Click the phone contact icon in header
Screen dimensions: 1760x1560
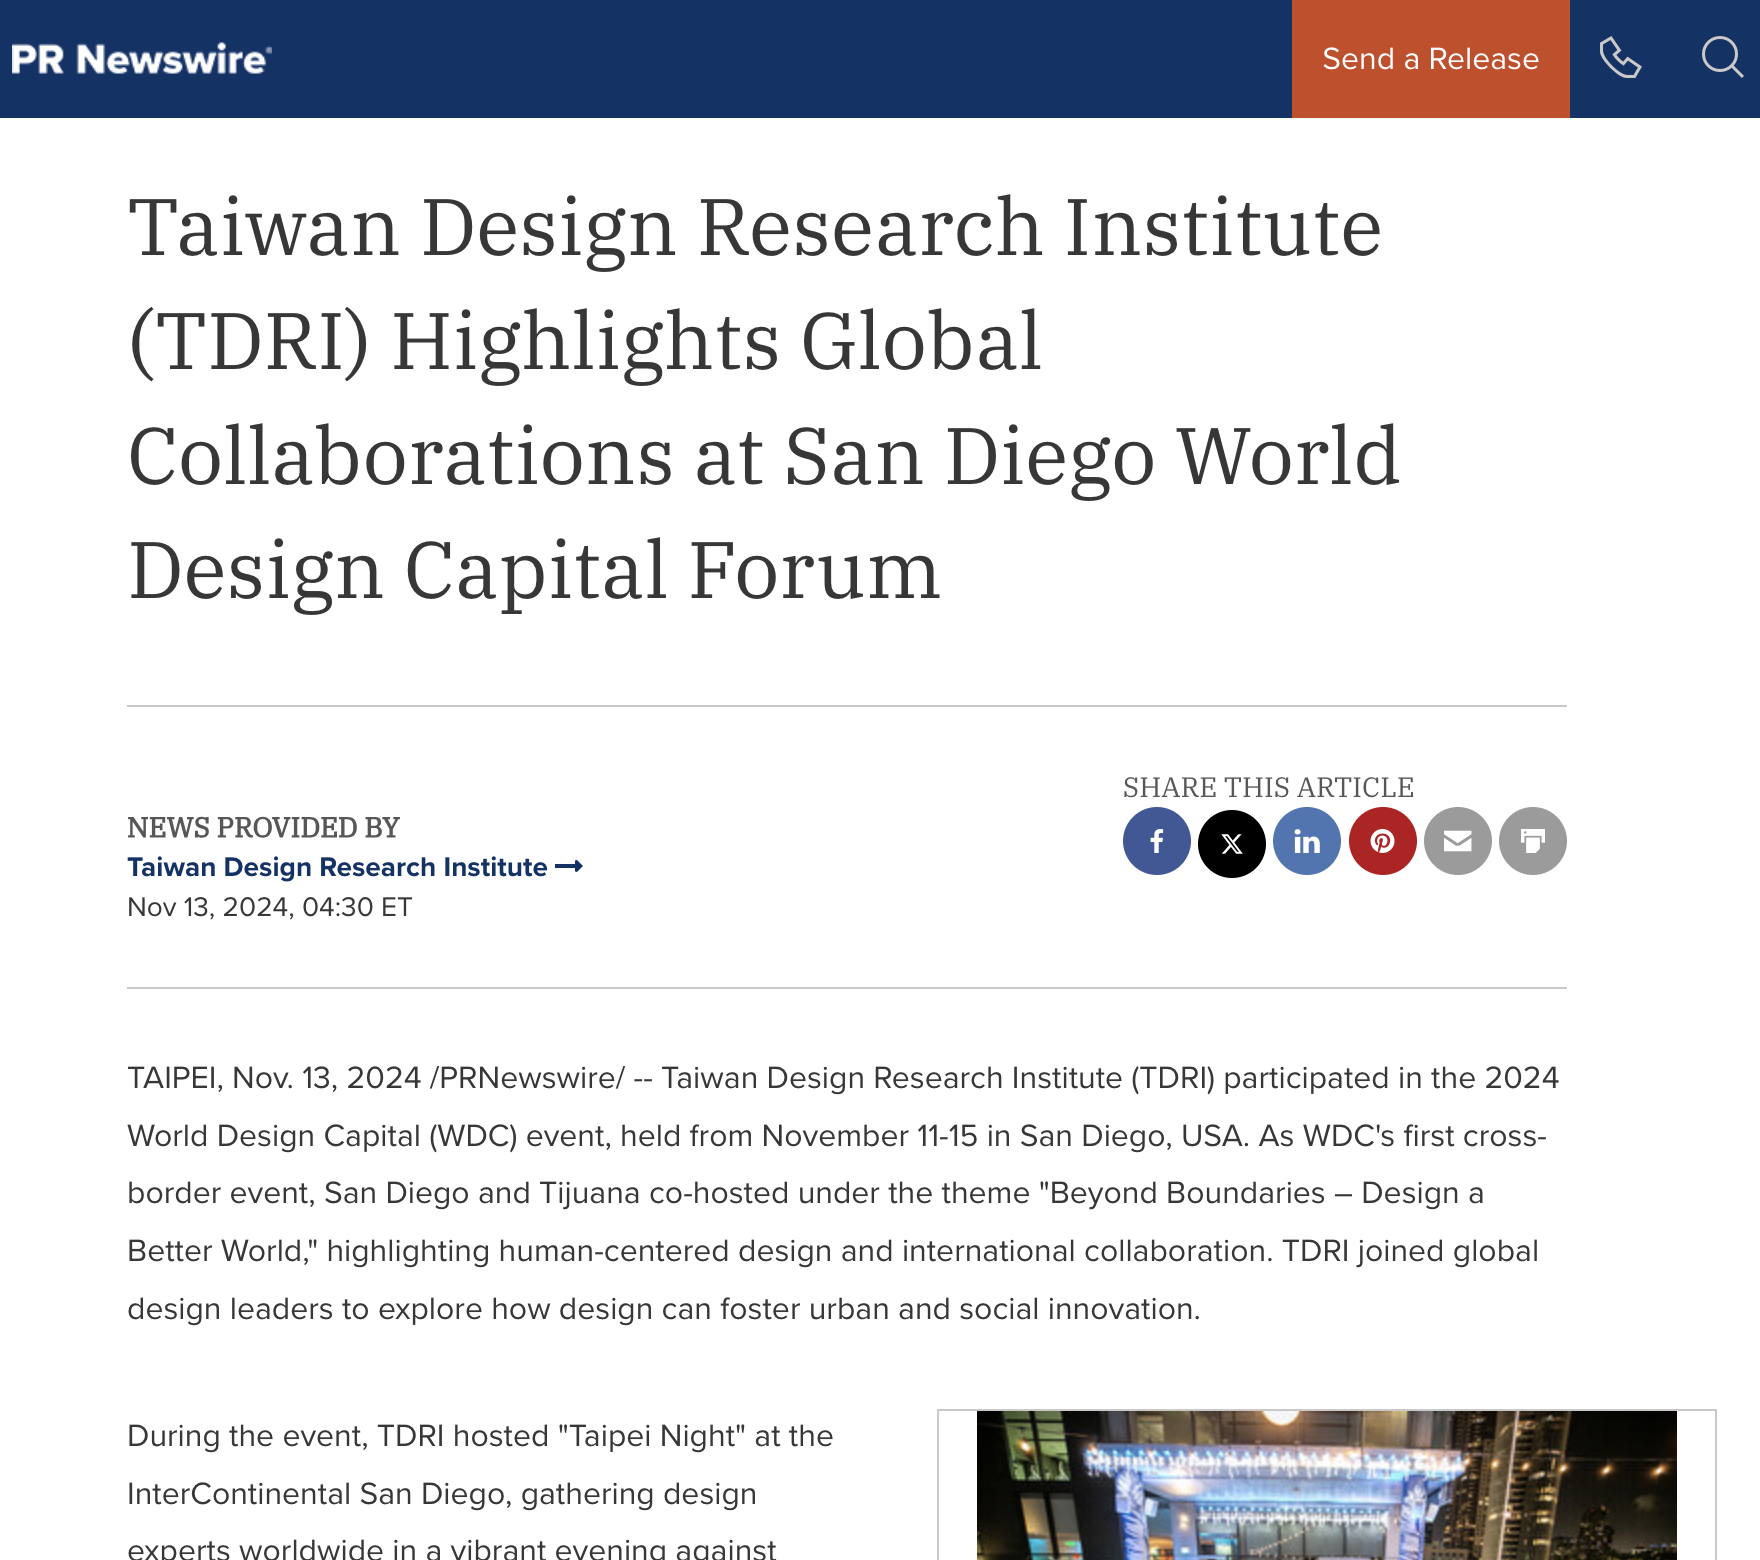[x=1620, y=59]
